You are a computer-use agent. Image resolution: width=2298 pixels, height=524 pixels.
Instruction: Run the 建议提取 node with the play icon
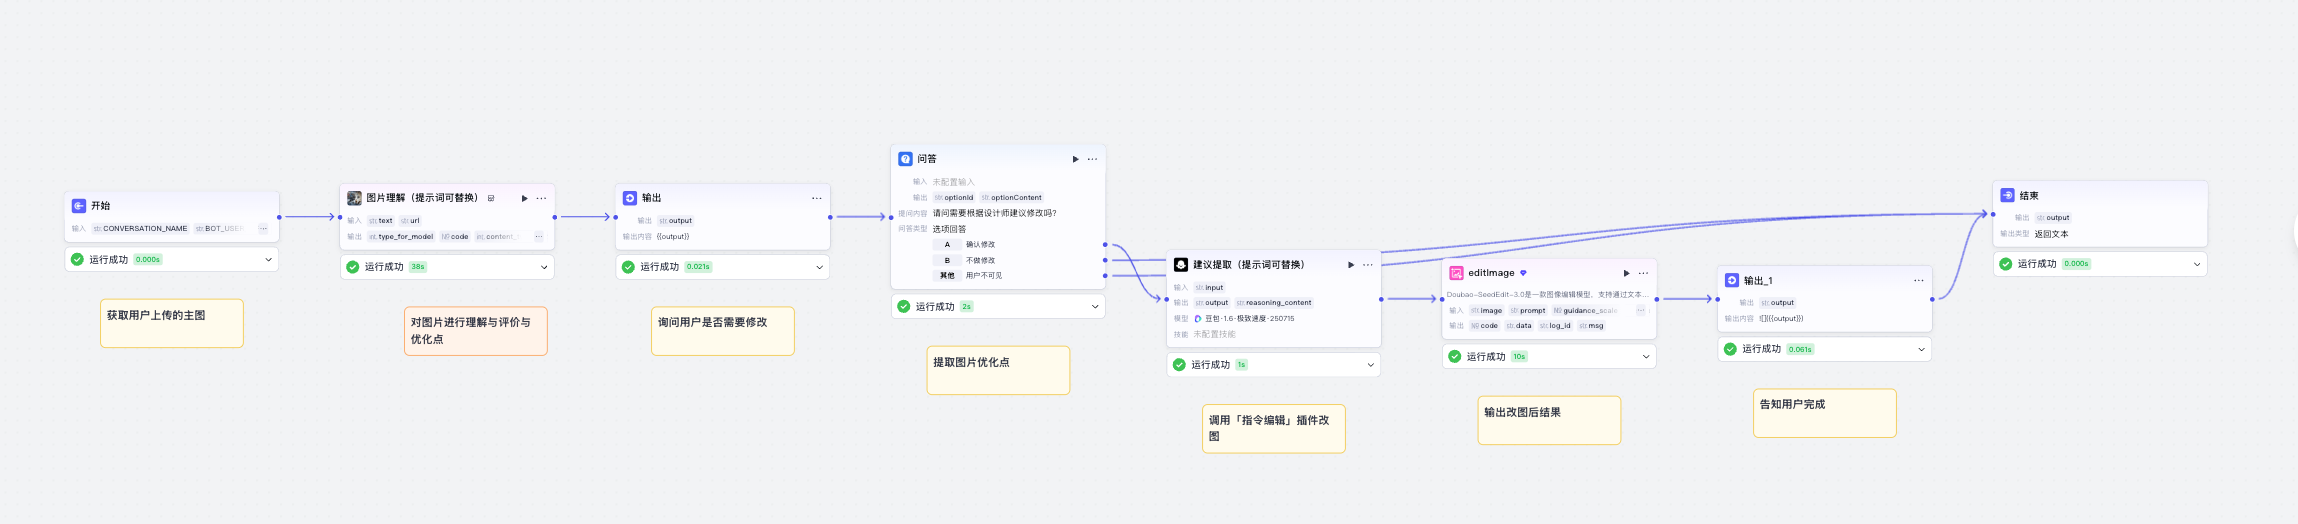[1351, 265]
